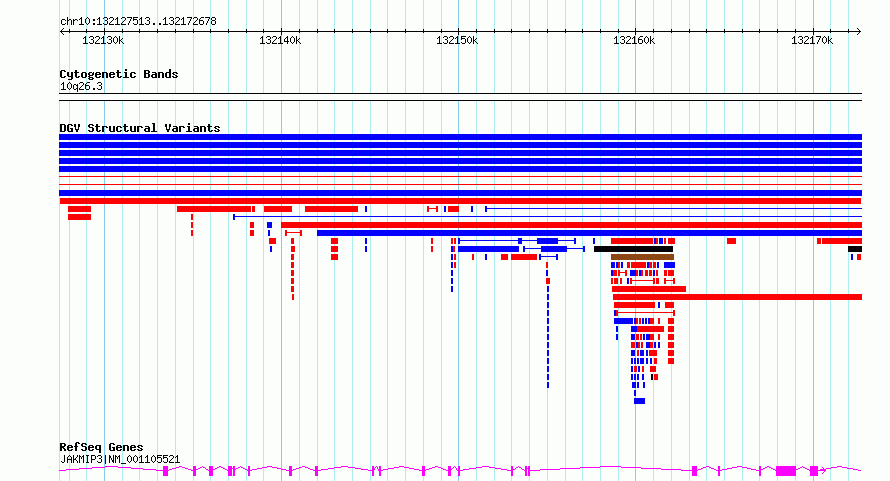
Task: Open the JAKMIP3|NM_001105521 gene label
Action: click(120, 459)
